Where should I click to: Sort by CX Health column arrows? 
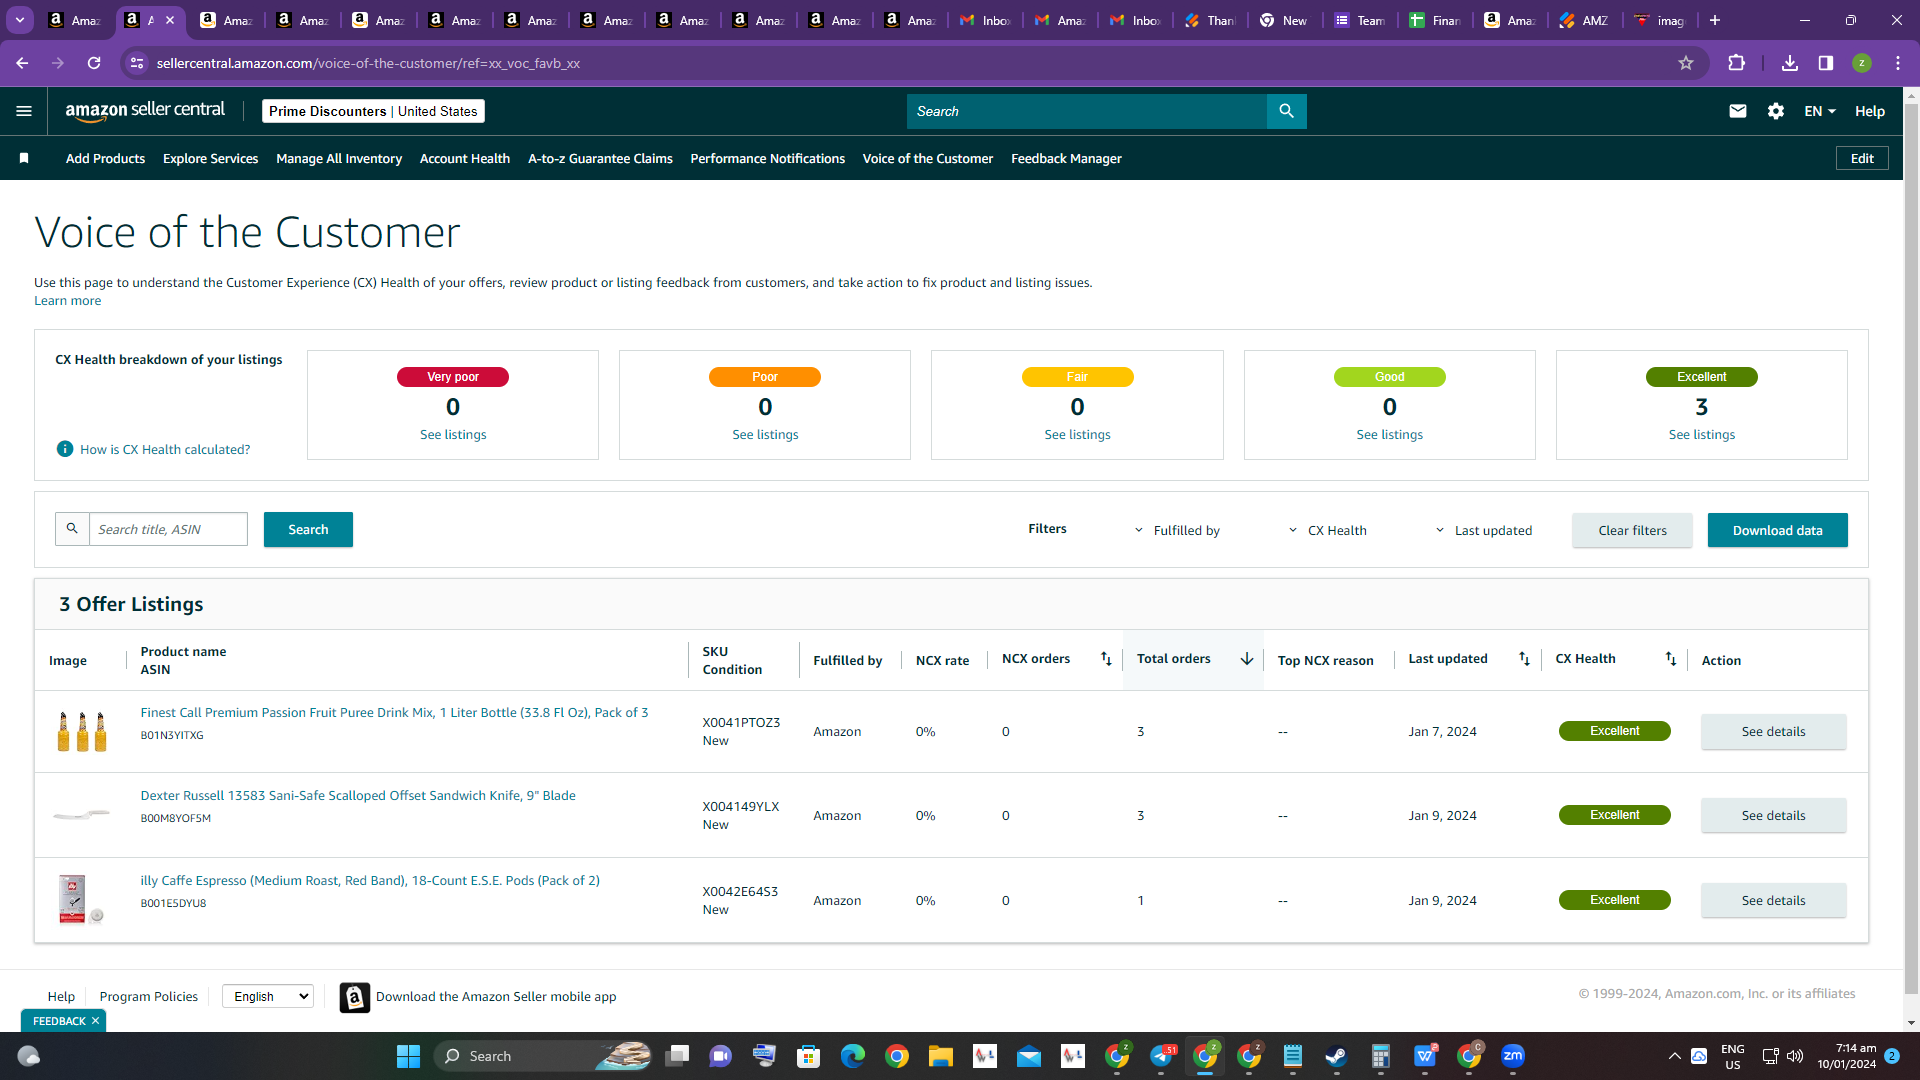(x=1671, y=658)
